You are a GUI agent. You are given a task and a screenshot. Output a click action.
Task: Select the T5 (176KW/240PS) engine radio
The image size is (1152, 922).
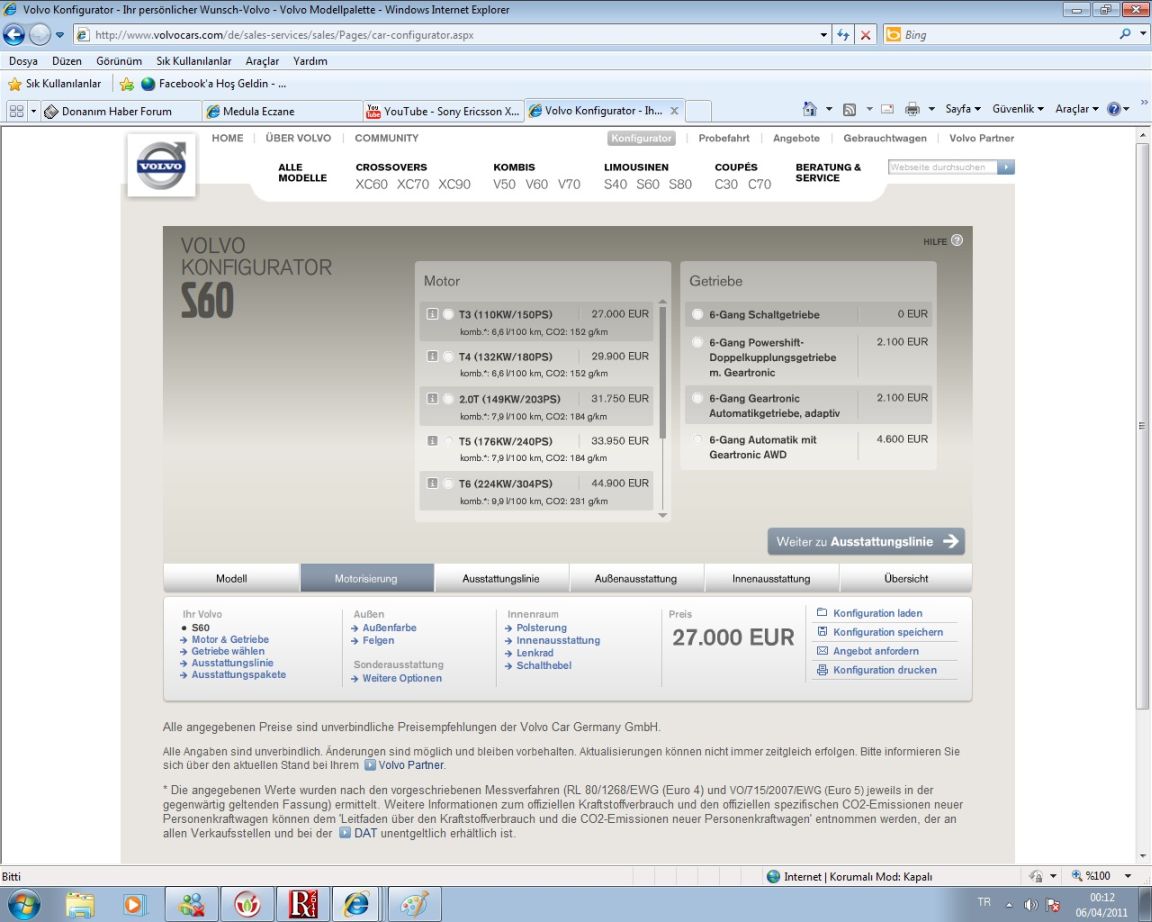[448, 441]
